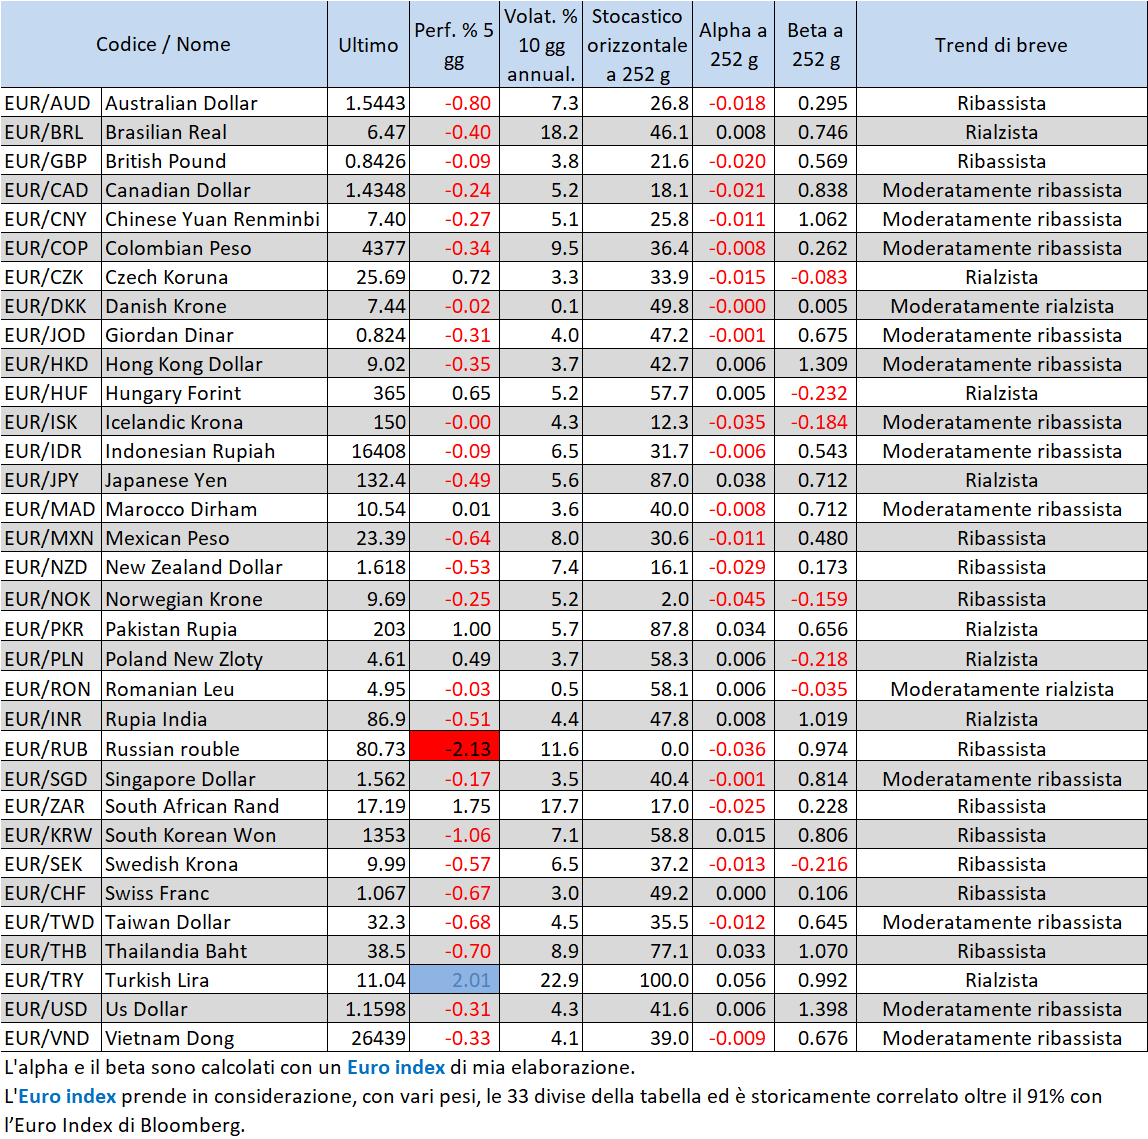
Task: Click the 'Beta a 252 g' header
Action: tap(815, 45)
